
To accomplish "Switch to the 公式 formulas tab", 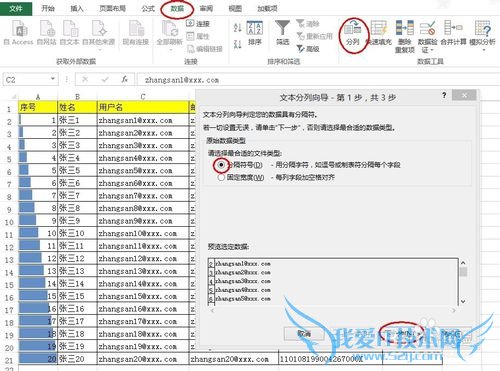I will pyautogui.click(x=148, y=8).
